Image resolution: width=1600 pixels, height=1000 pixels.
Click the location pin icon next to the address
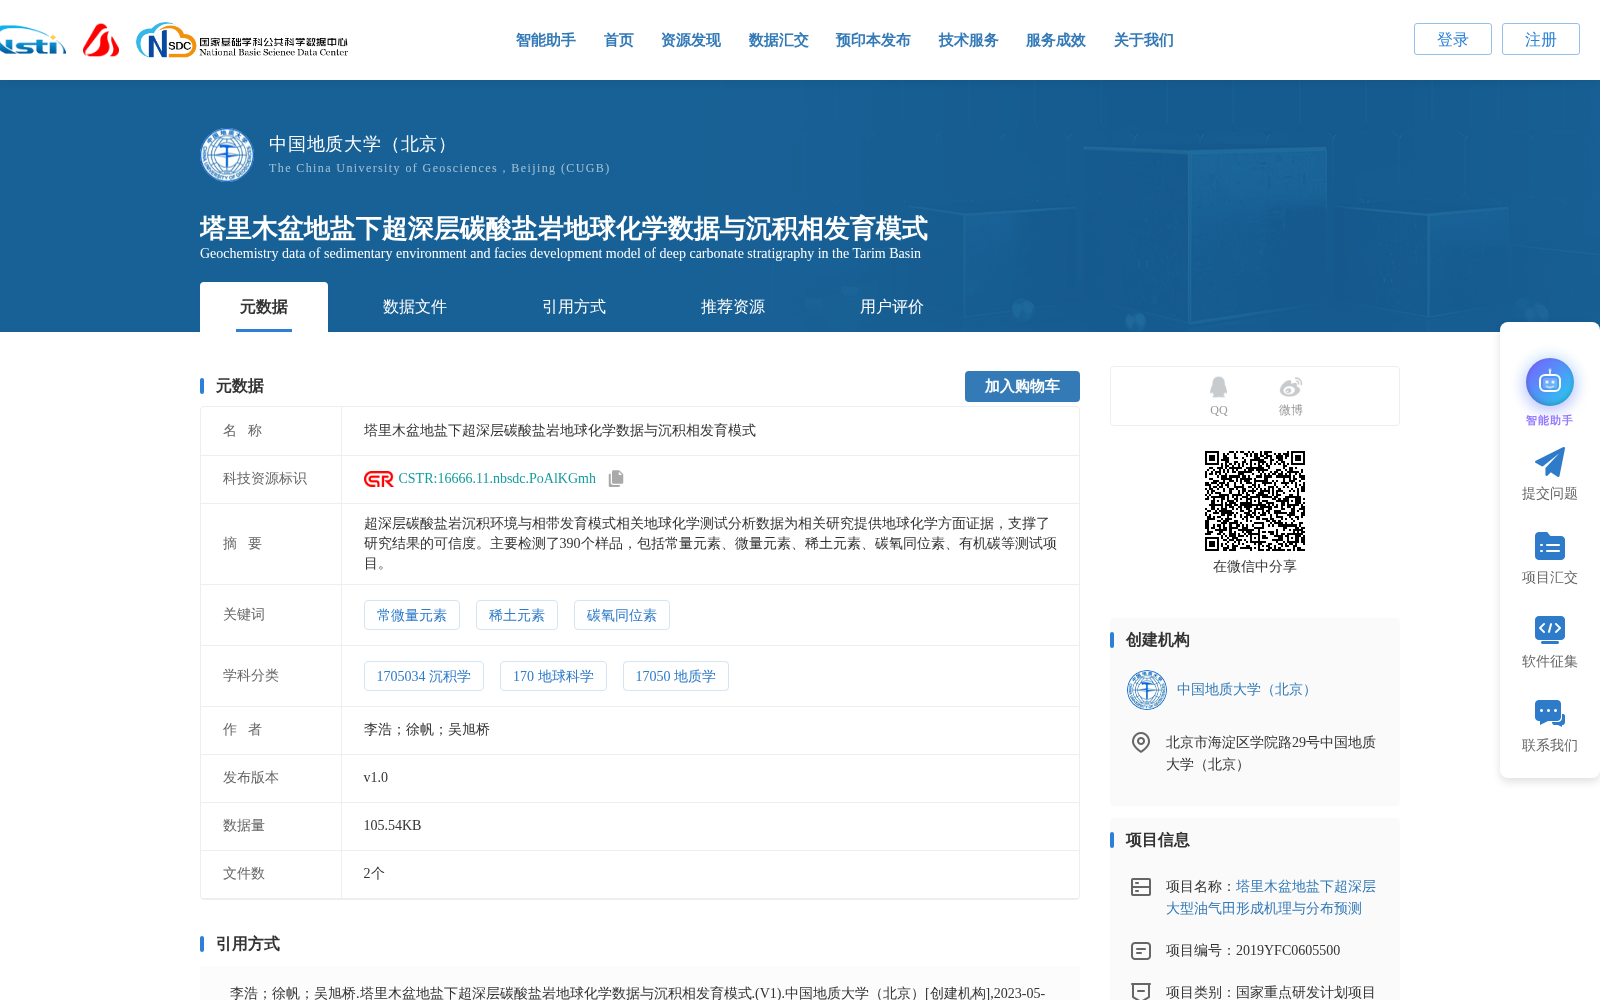click(1141, 742)
